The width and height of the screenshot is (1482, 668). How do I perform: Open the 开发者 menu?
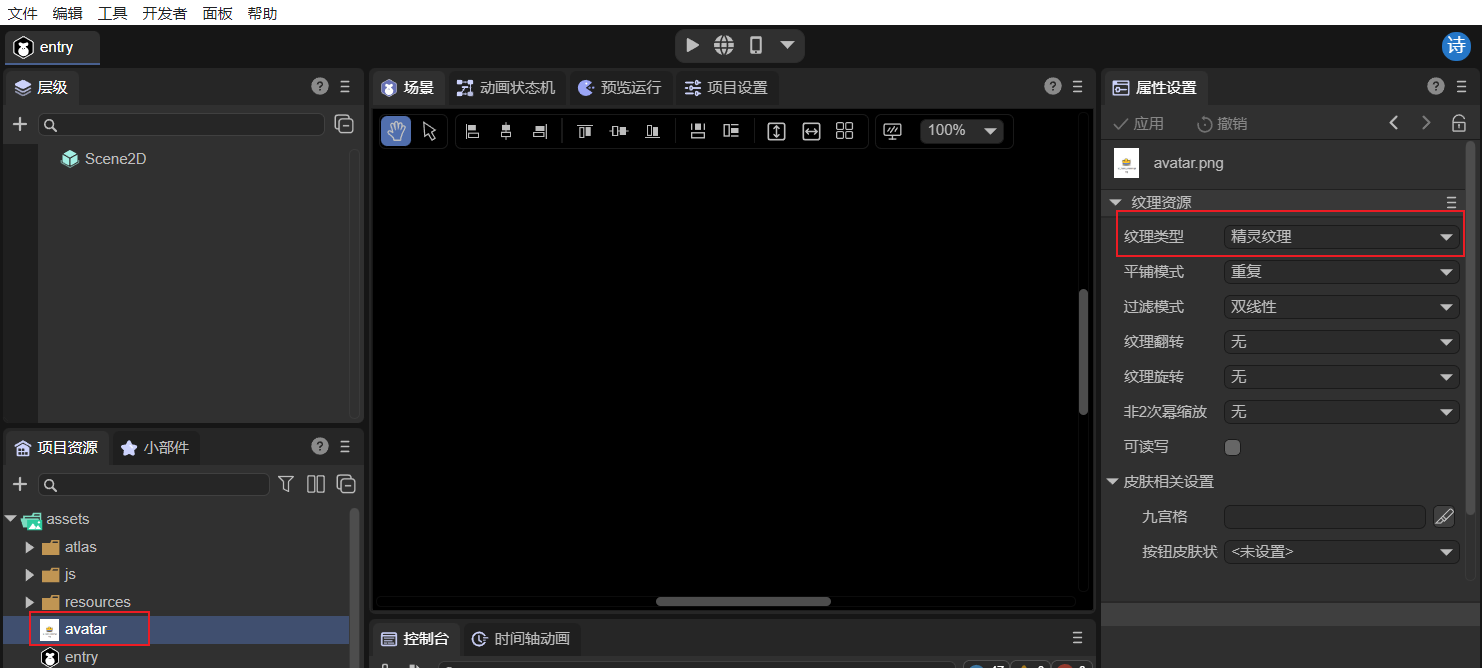click(x=164, y=13)
